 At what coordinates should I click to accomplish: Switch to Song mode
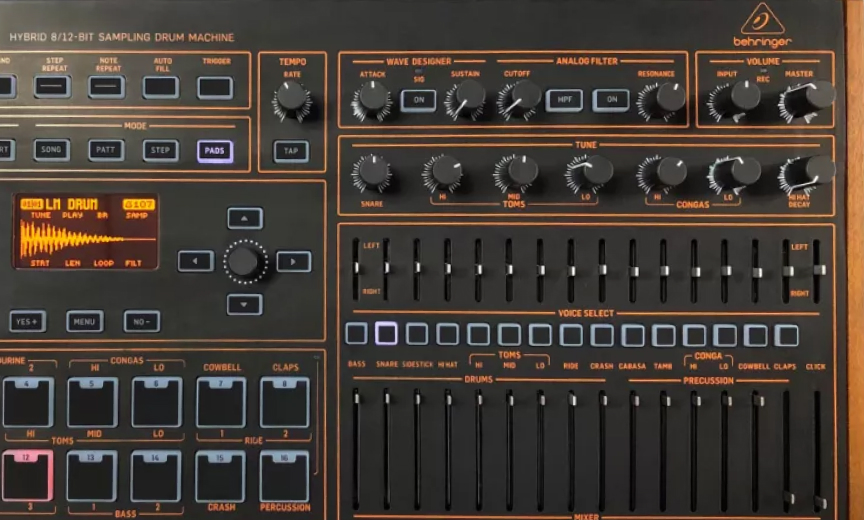pos(52,150)
